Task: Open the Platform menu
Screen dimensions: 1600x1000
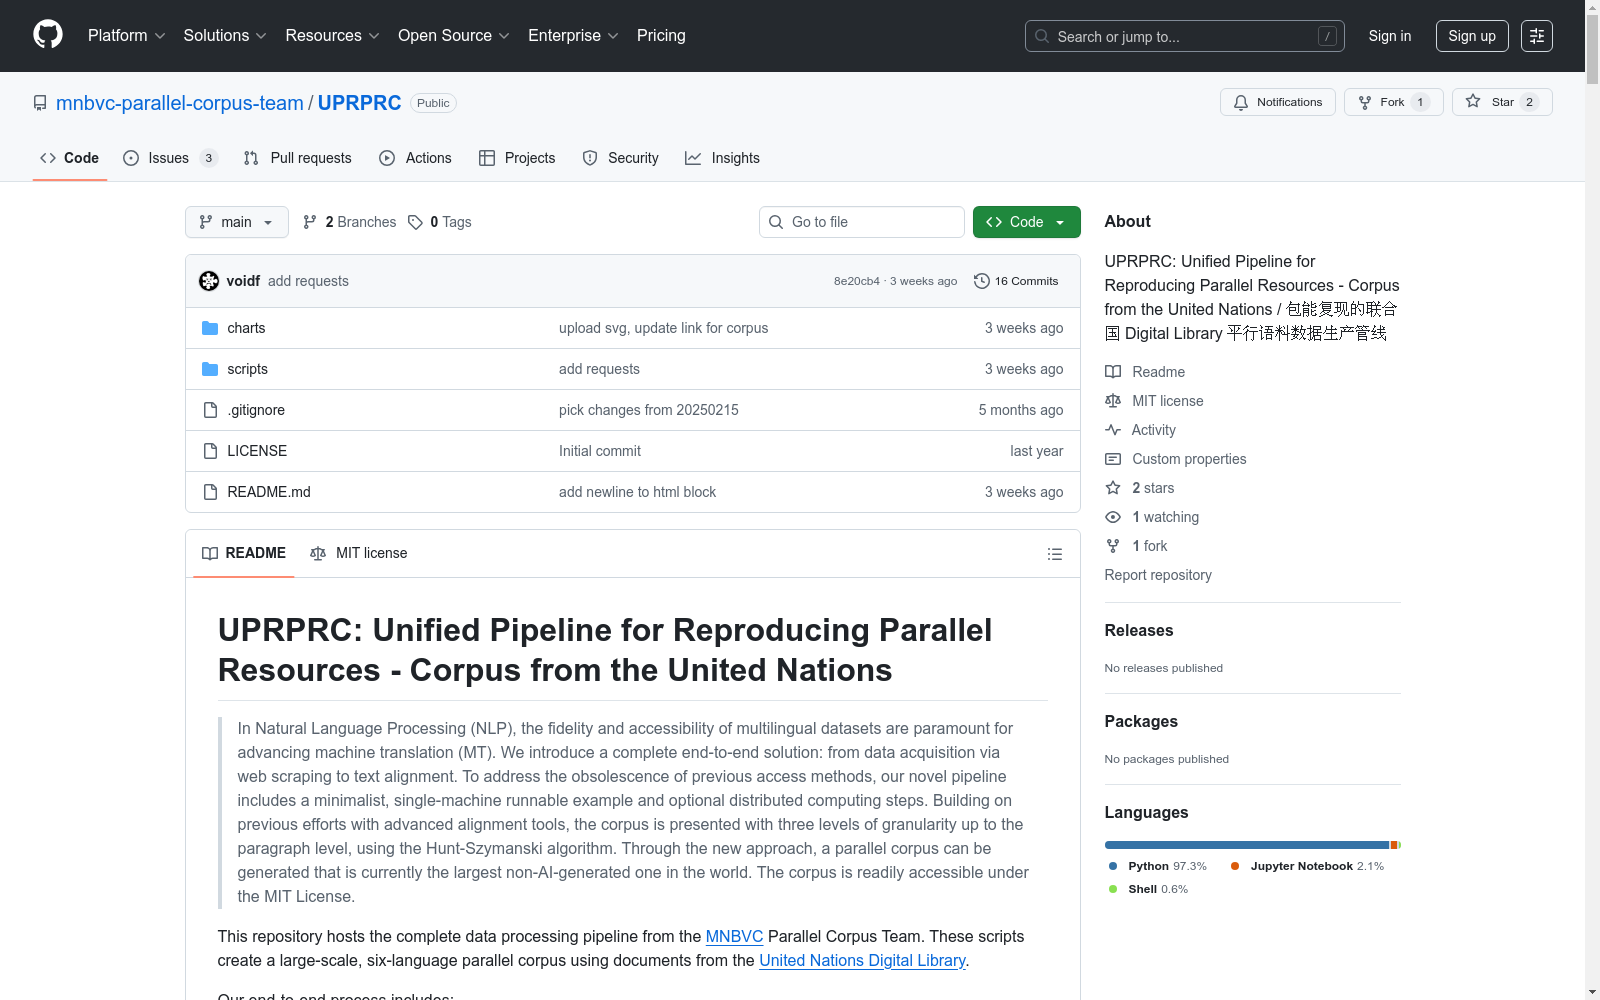Action: [x=126, y=36]
